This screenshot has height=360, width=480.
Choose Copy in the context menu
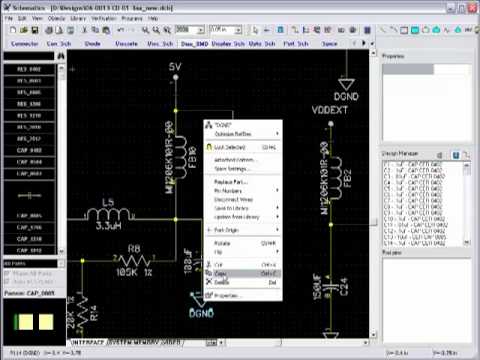click(x=243, y=274)
